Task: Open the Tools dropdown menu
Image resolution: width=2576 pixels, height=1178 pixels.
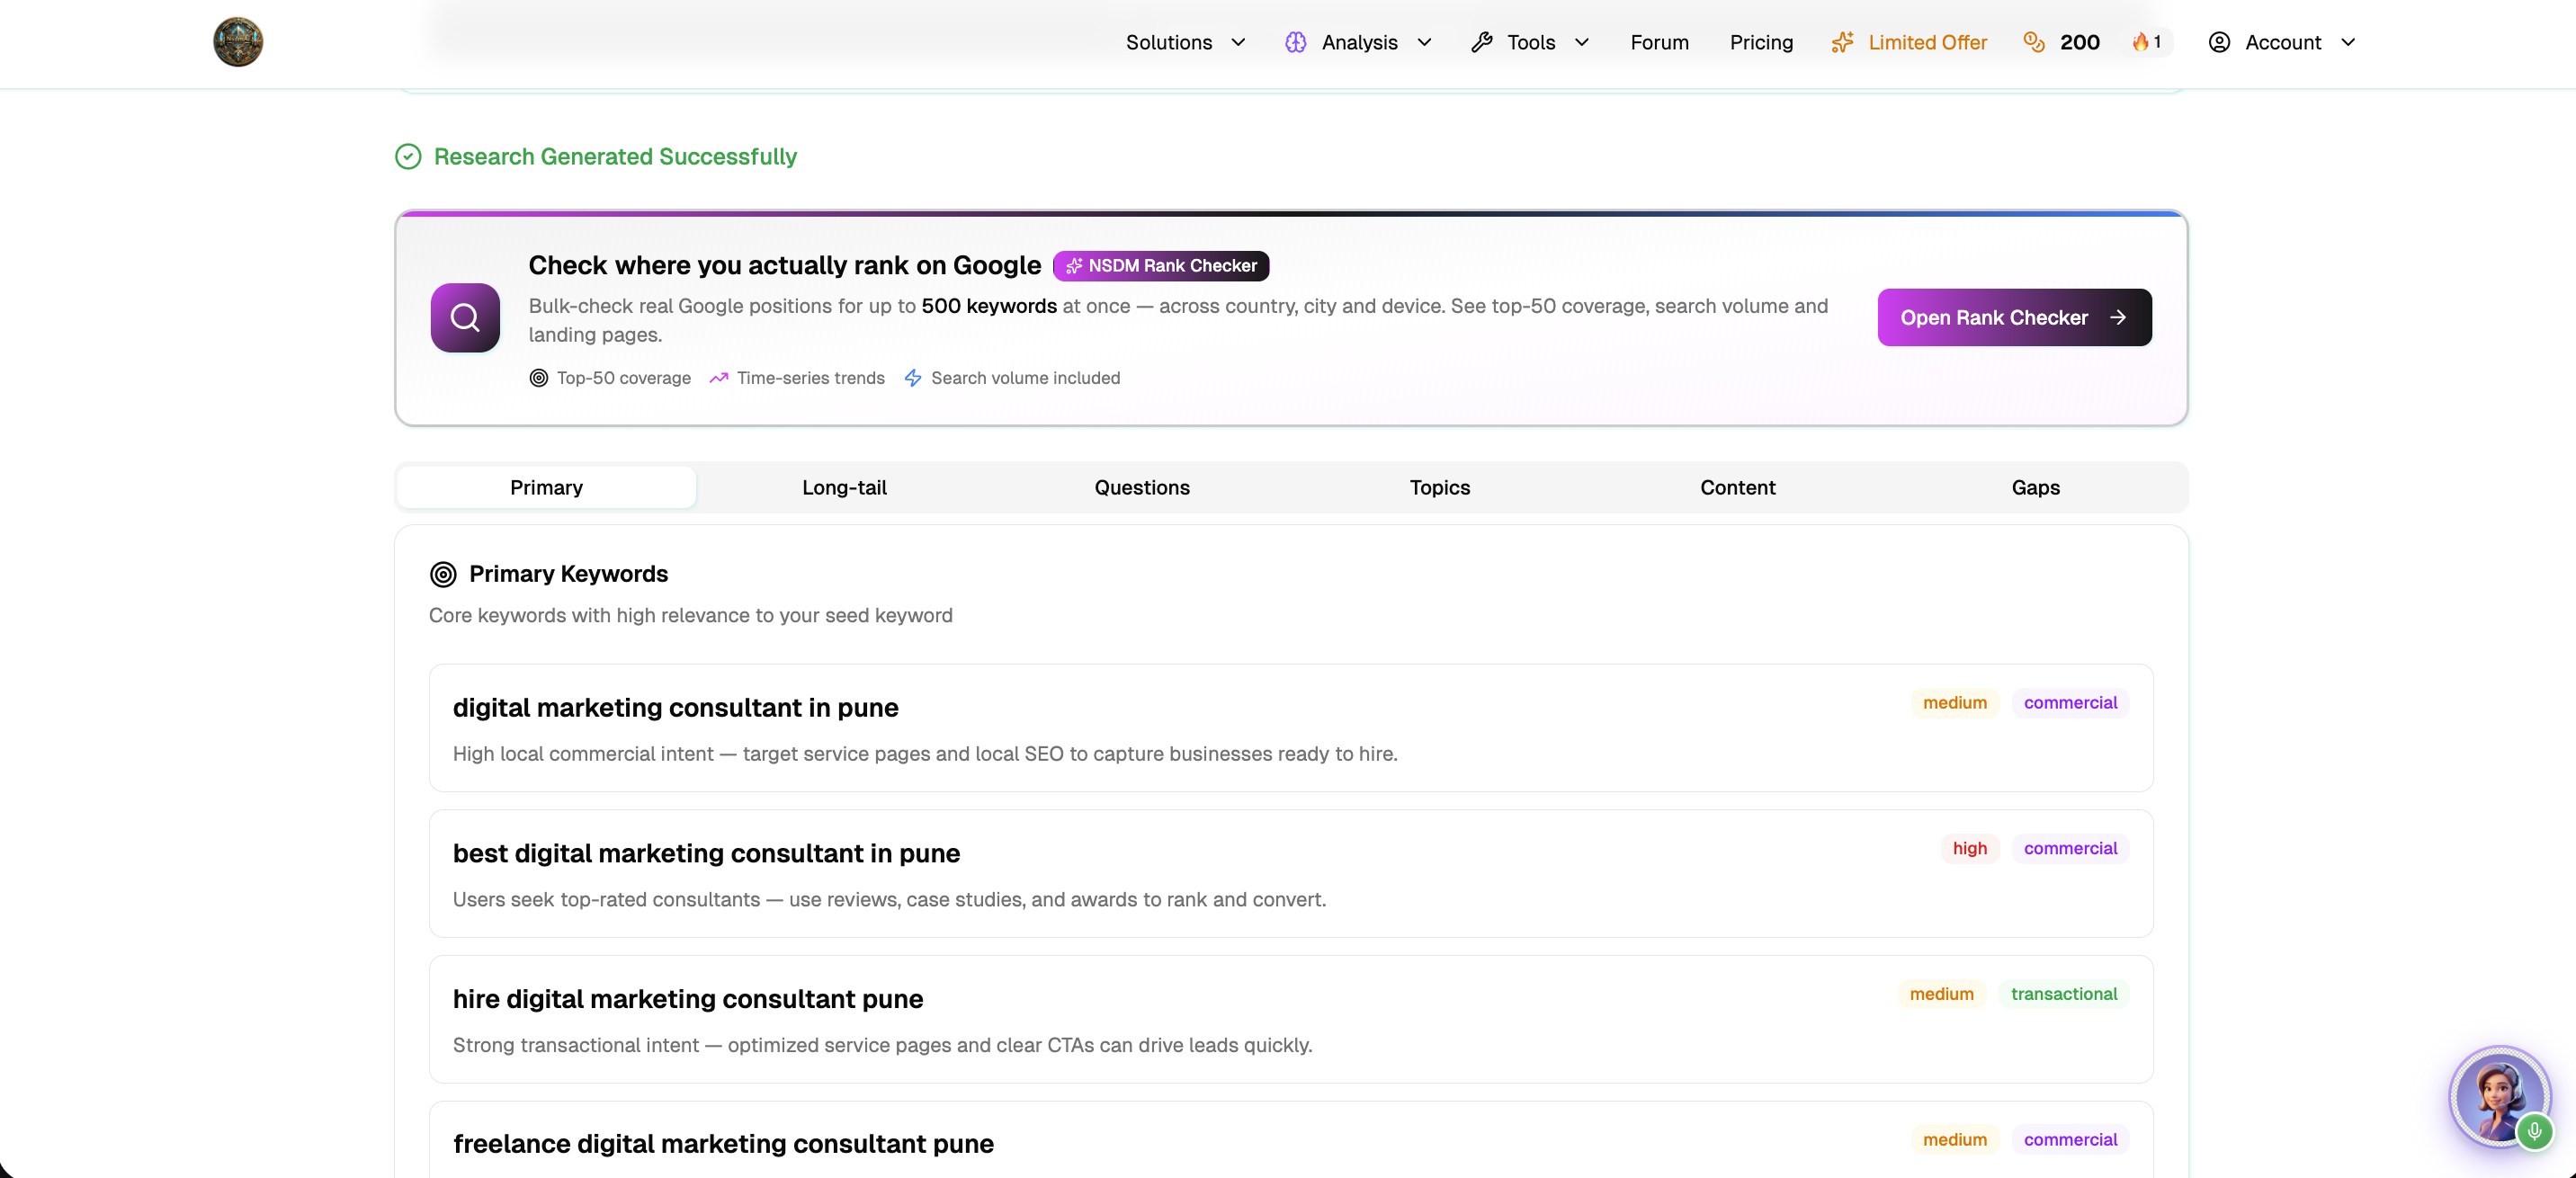Action: (x=1530, y=42)
